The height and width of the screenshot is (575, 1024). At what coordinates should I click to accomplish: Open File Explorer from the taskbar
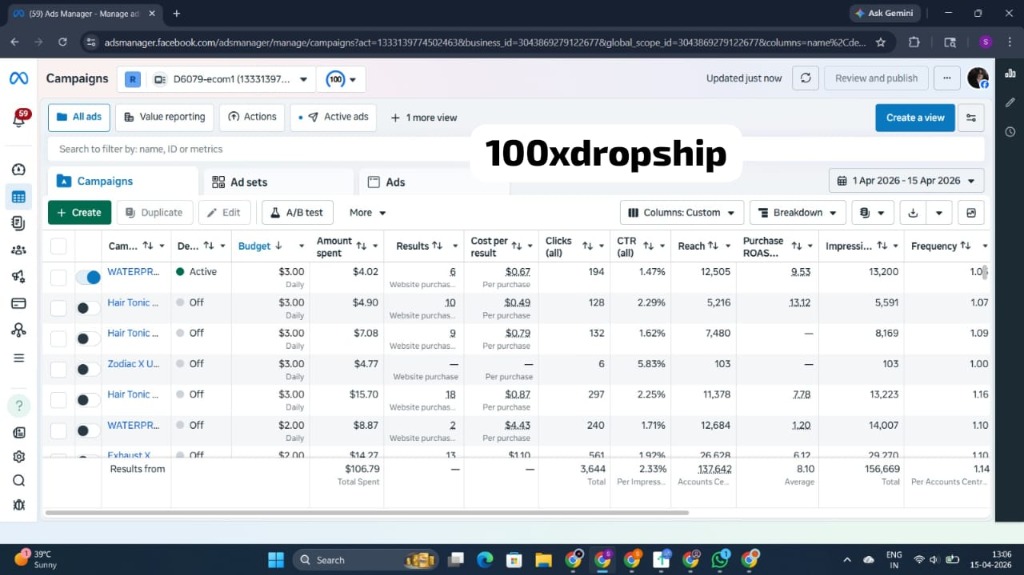click(x=543, y=560)
